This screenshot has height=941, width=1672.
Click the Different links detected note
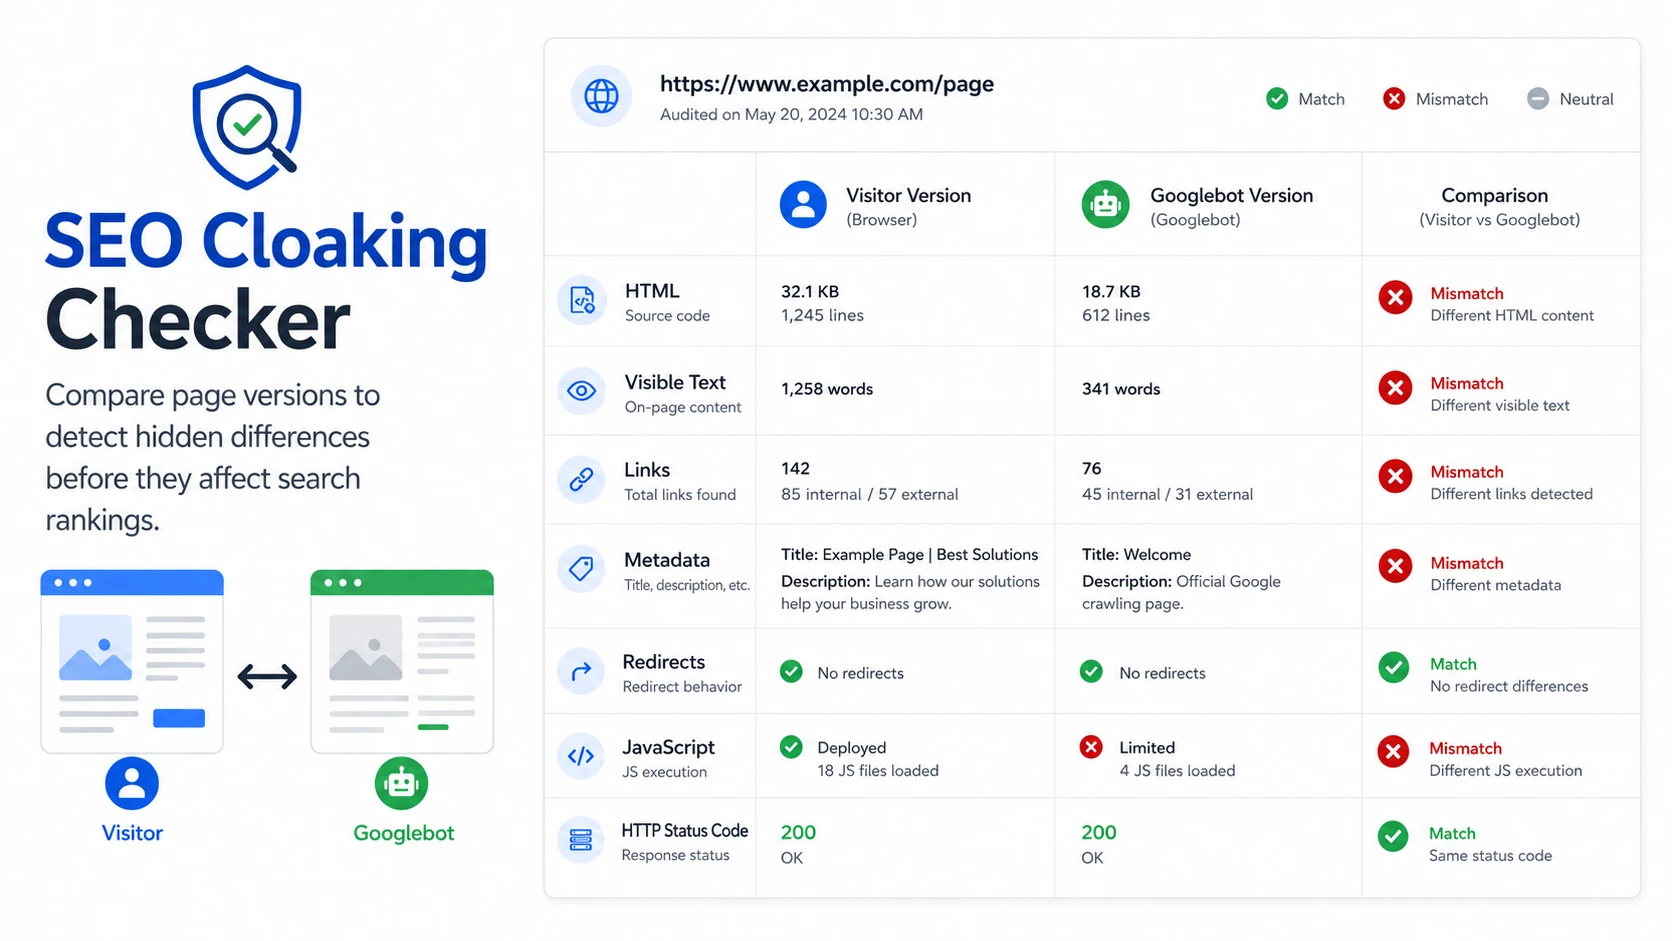click(1511, 494)
